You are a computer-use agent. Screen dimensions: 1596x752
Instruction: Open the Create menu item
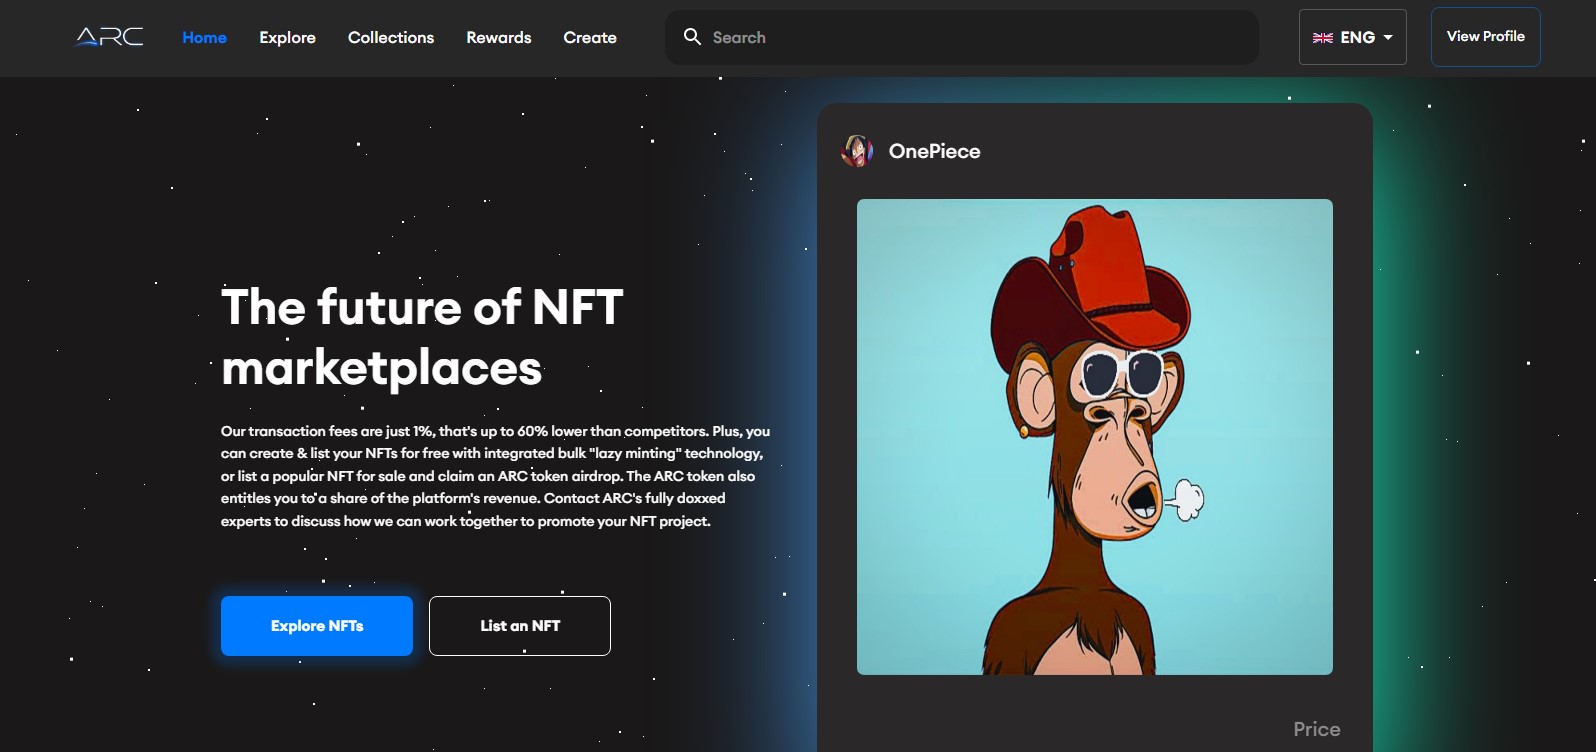590,37
